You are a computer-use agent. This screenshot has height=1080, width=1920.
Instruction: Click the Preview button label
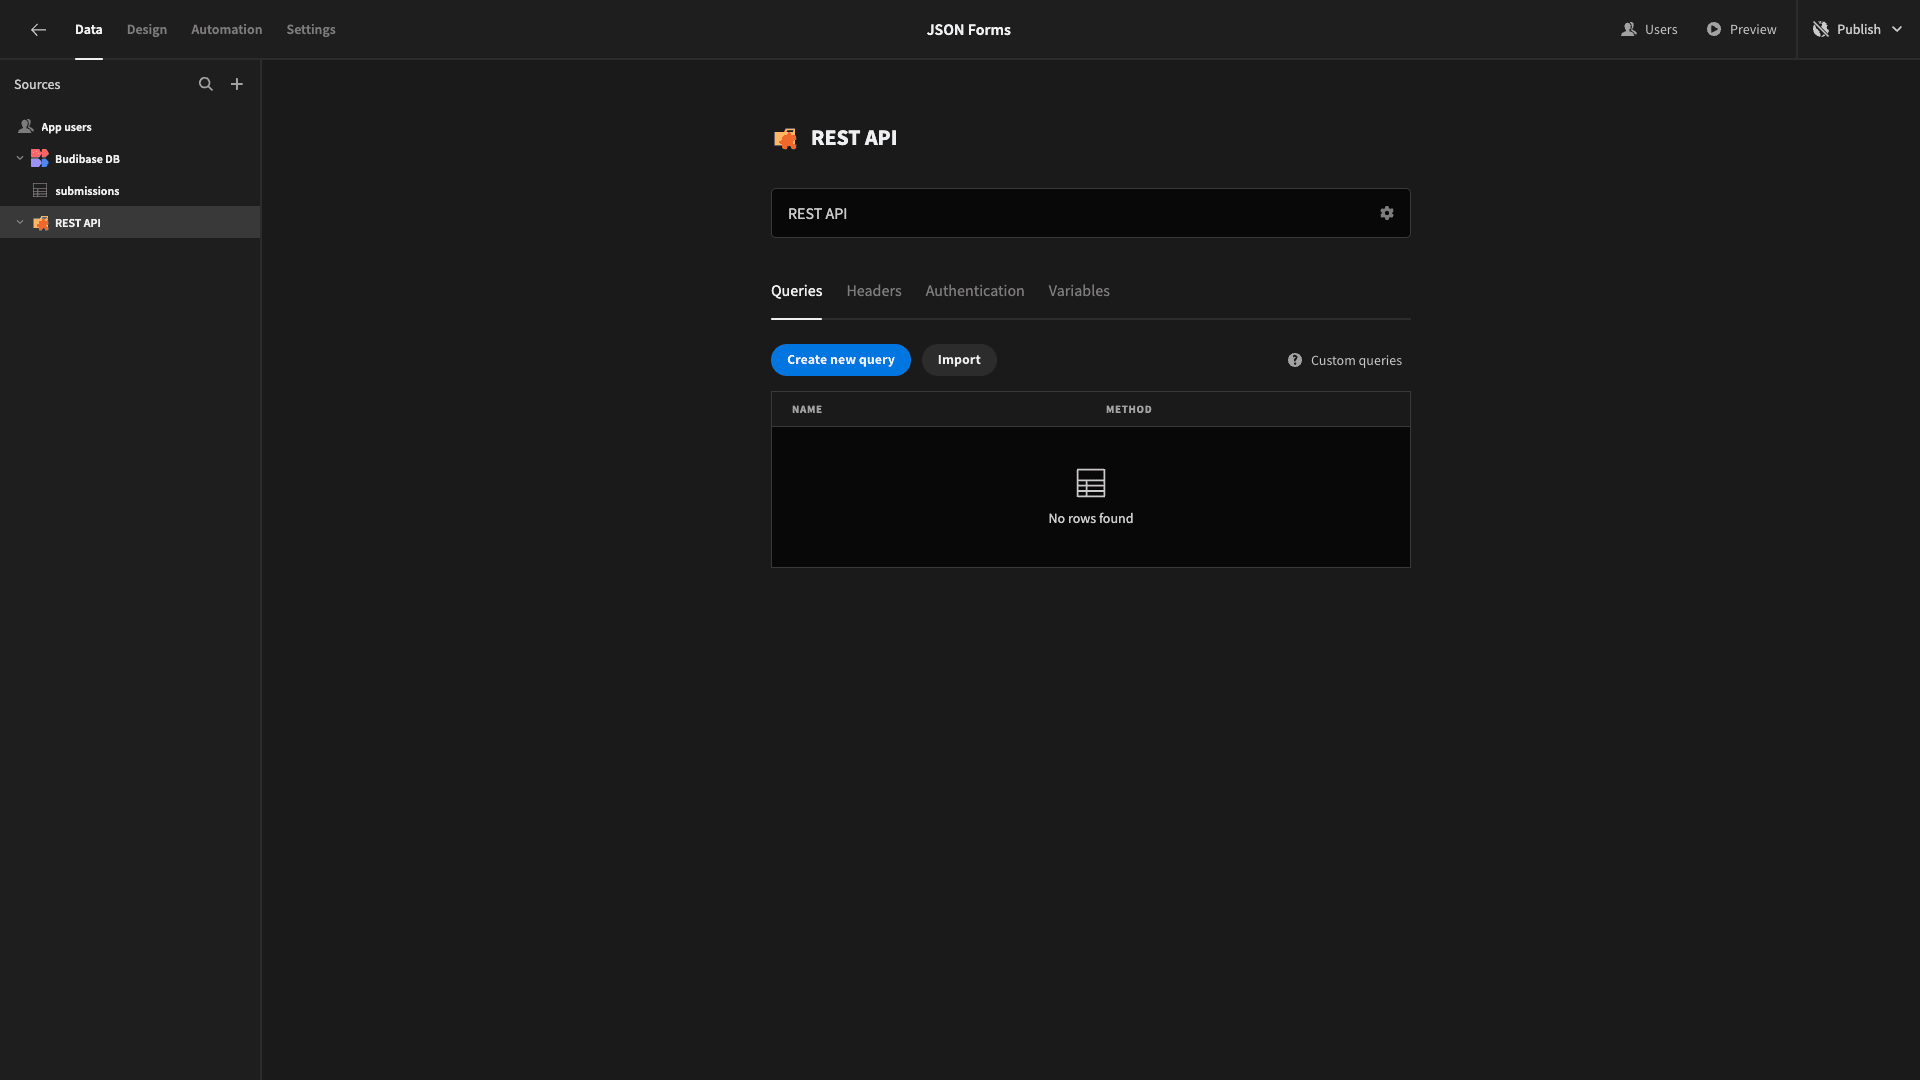pyautogui.click(x=1753, y=29)
